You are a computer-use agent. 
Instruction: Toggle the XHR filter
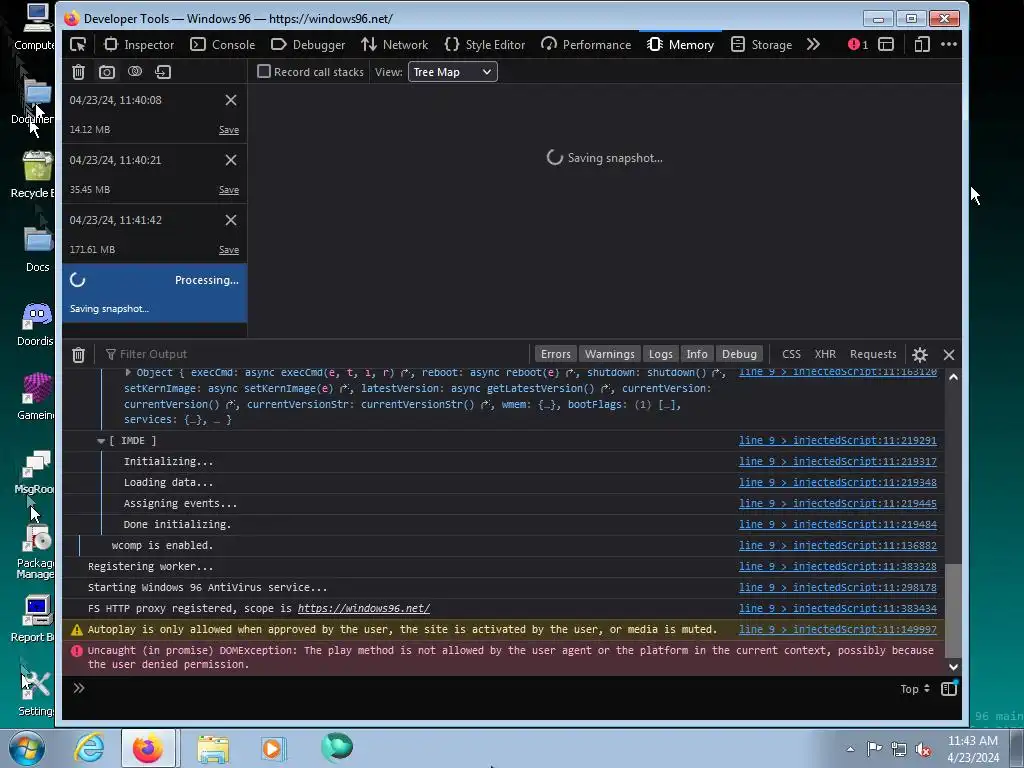pos(825,354)
